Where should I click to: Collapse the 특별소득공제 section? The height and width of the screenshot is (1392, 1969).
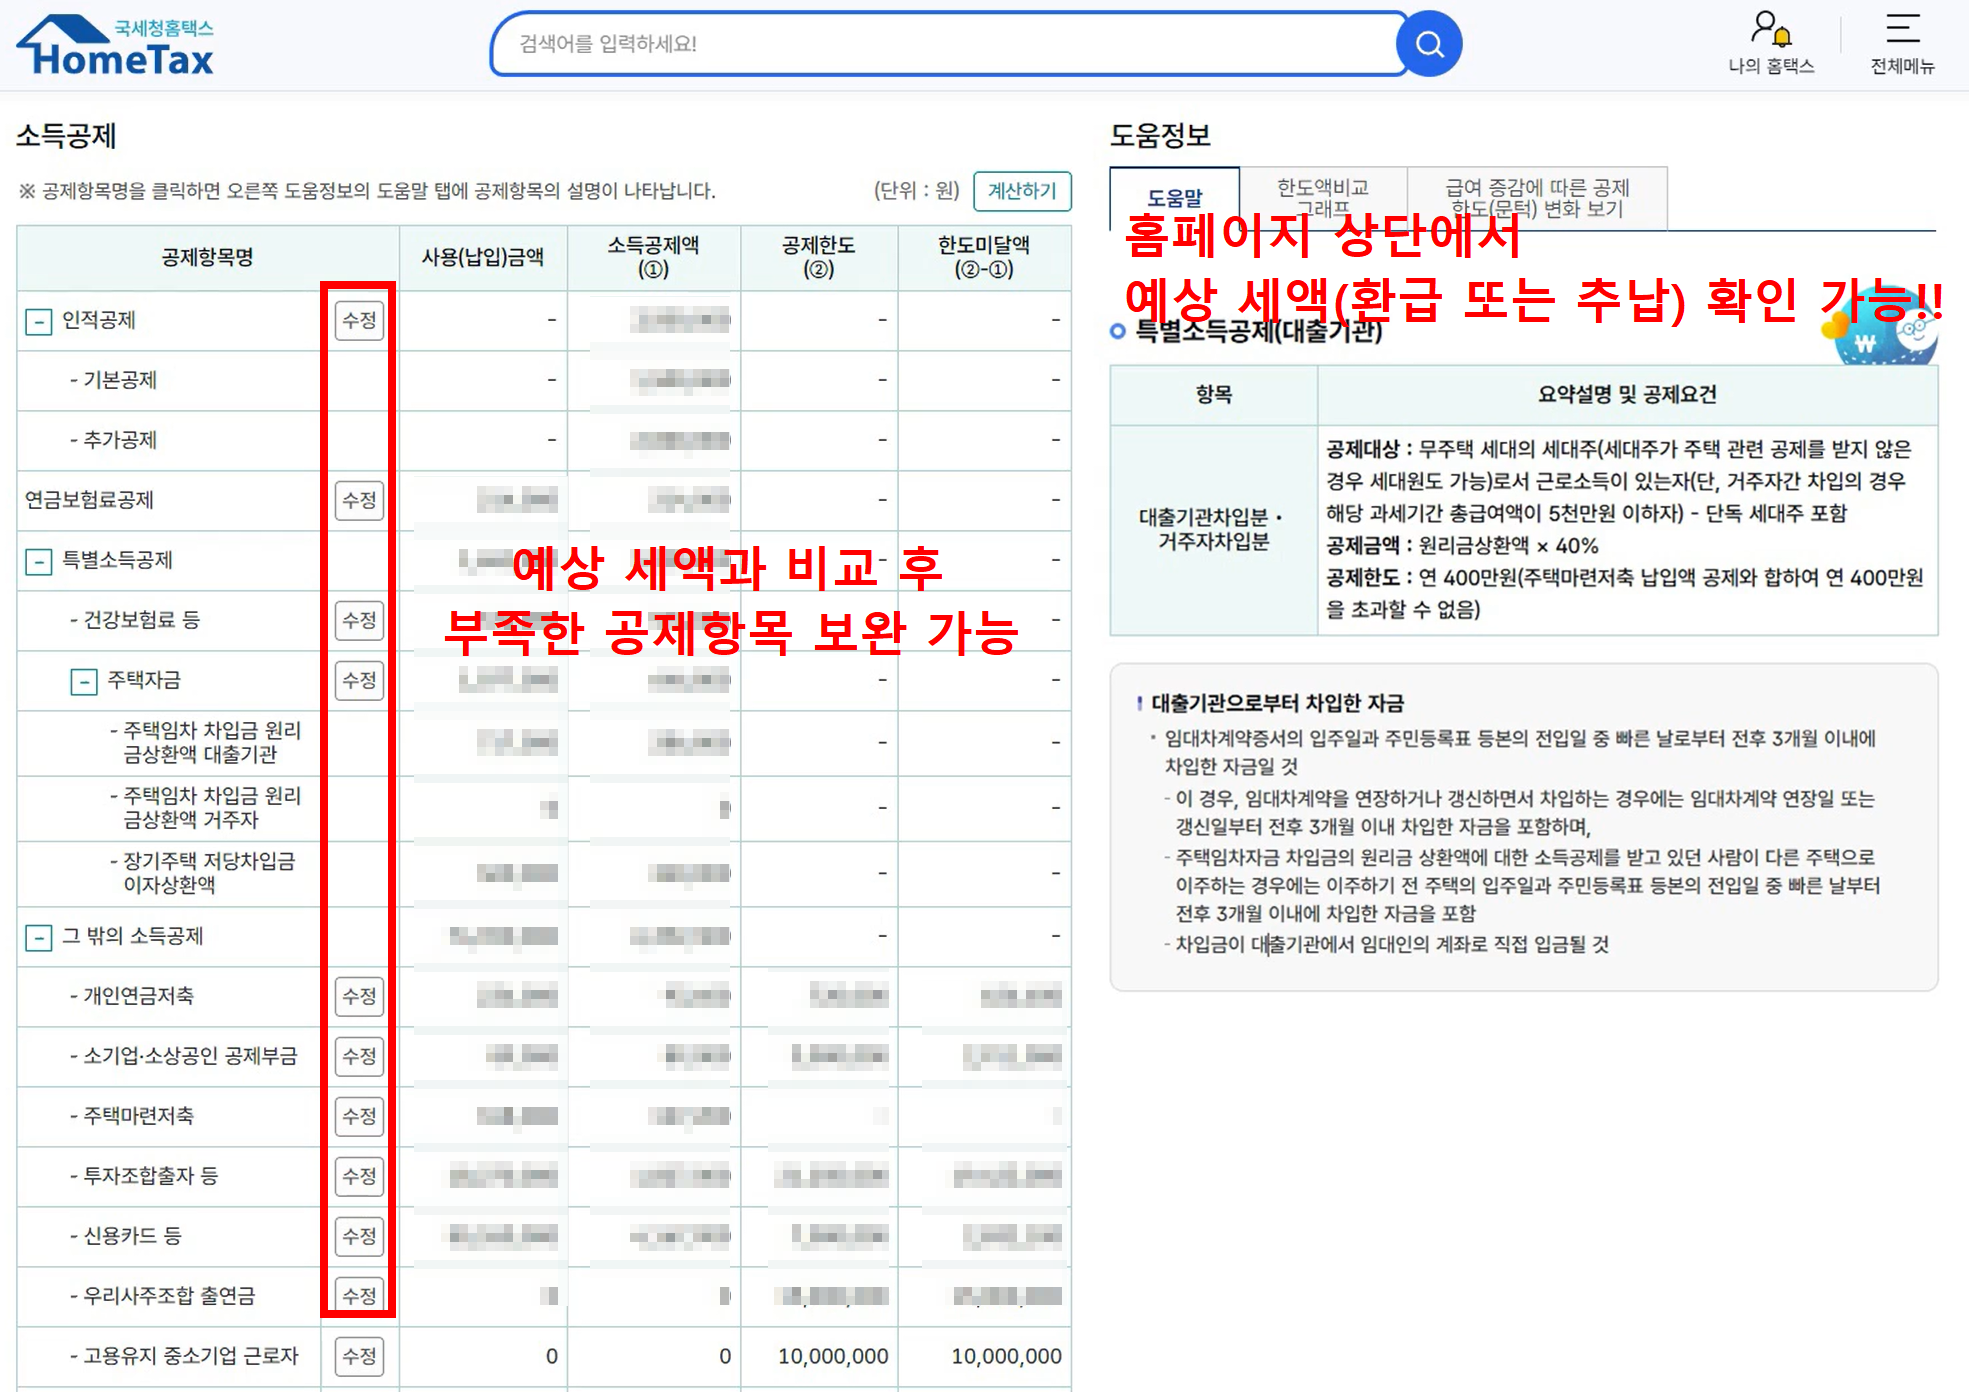[38, 561]
